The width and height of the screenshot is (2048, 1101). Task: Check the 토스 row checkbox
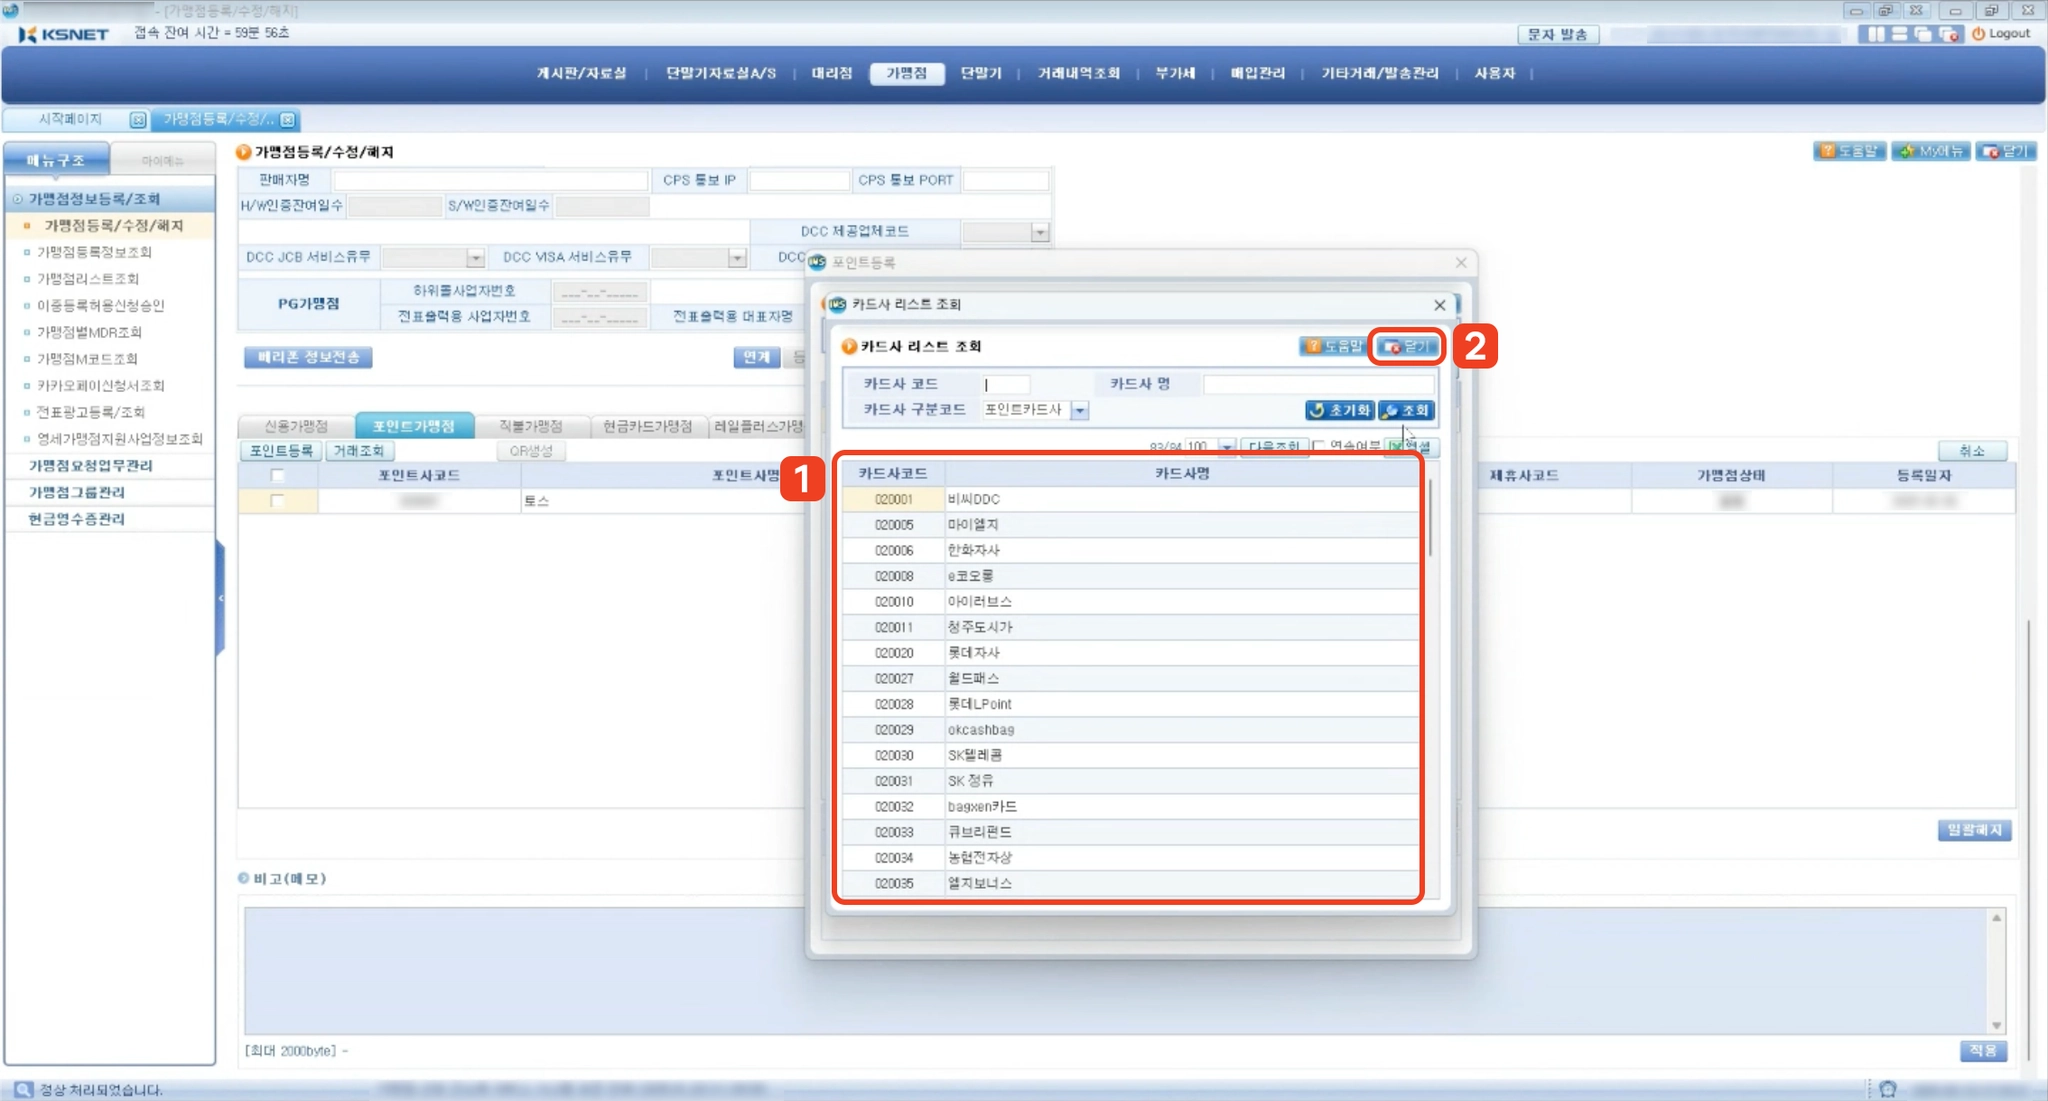pyautogui.click(x=277, y=501)
